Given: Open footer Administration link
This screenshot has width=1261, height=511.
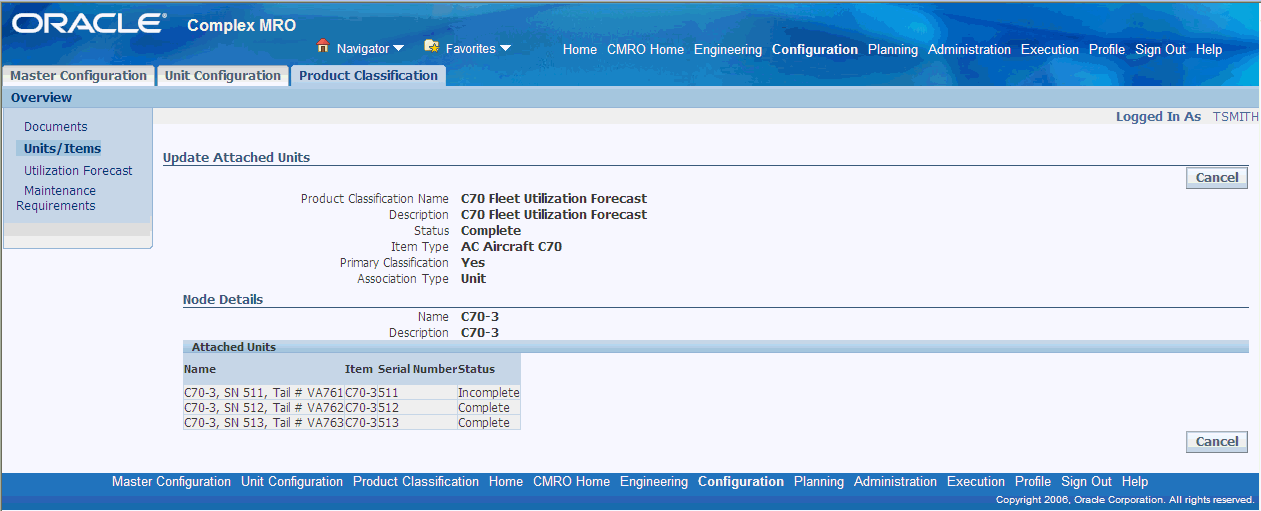Looking at the screenshot, I should coord(895,482).
